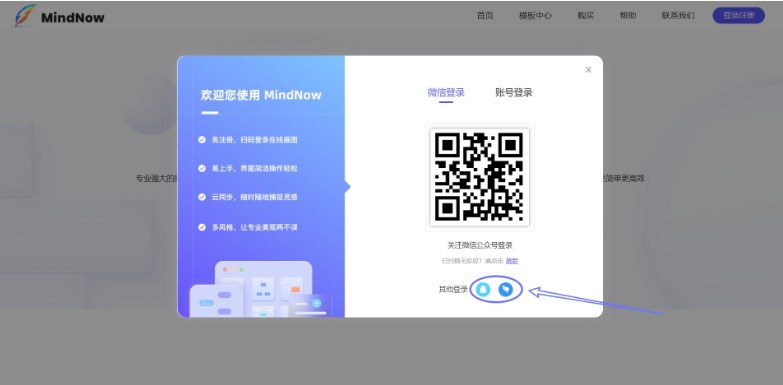Screen dimensions: 783x385
Task: Click the 关注微信公众号登录 text
Action: click(x=479, y=245)
